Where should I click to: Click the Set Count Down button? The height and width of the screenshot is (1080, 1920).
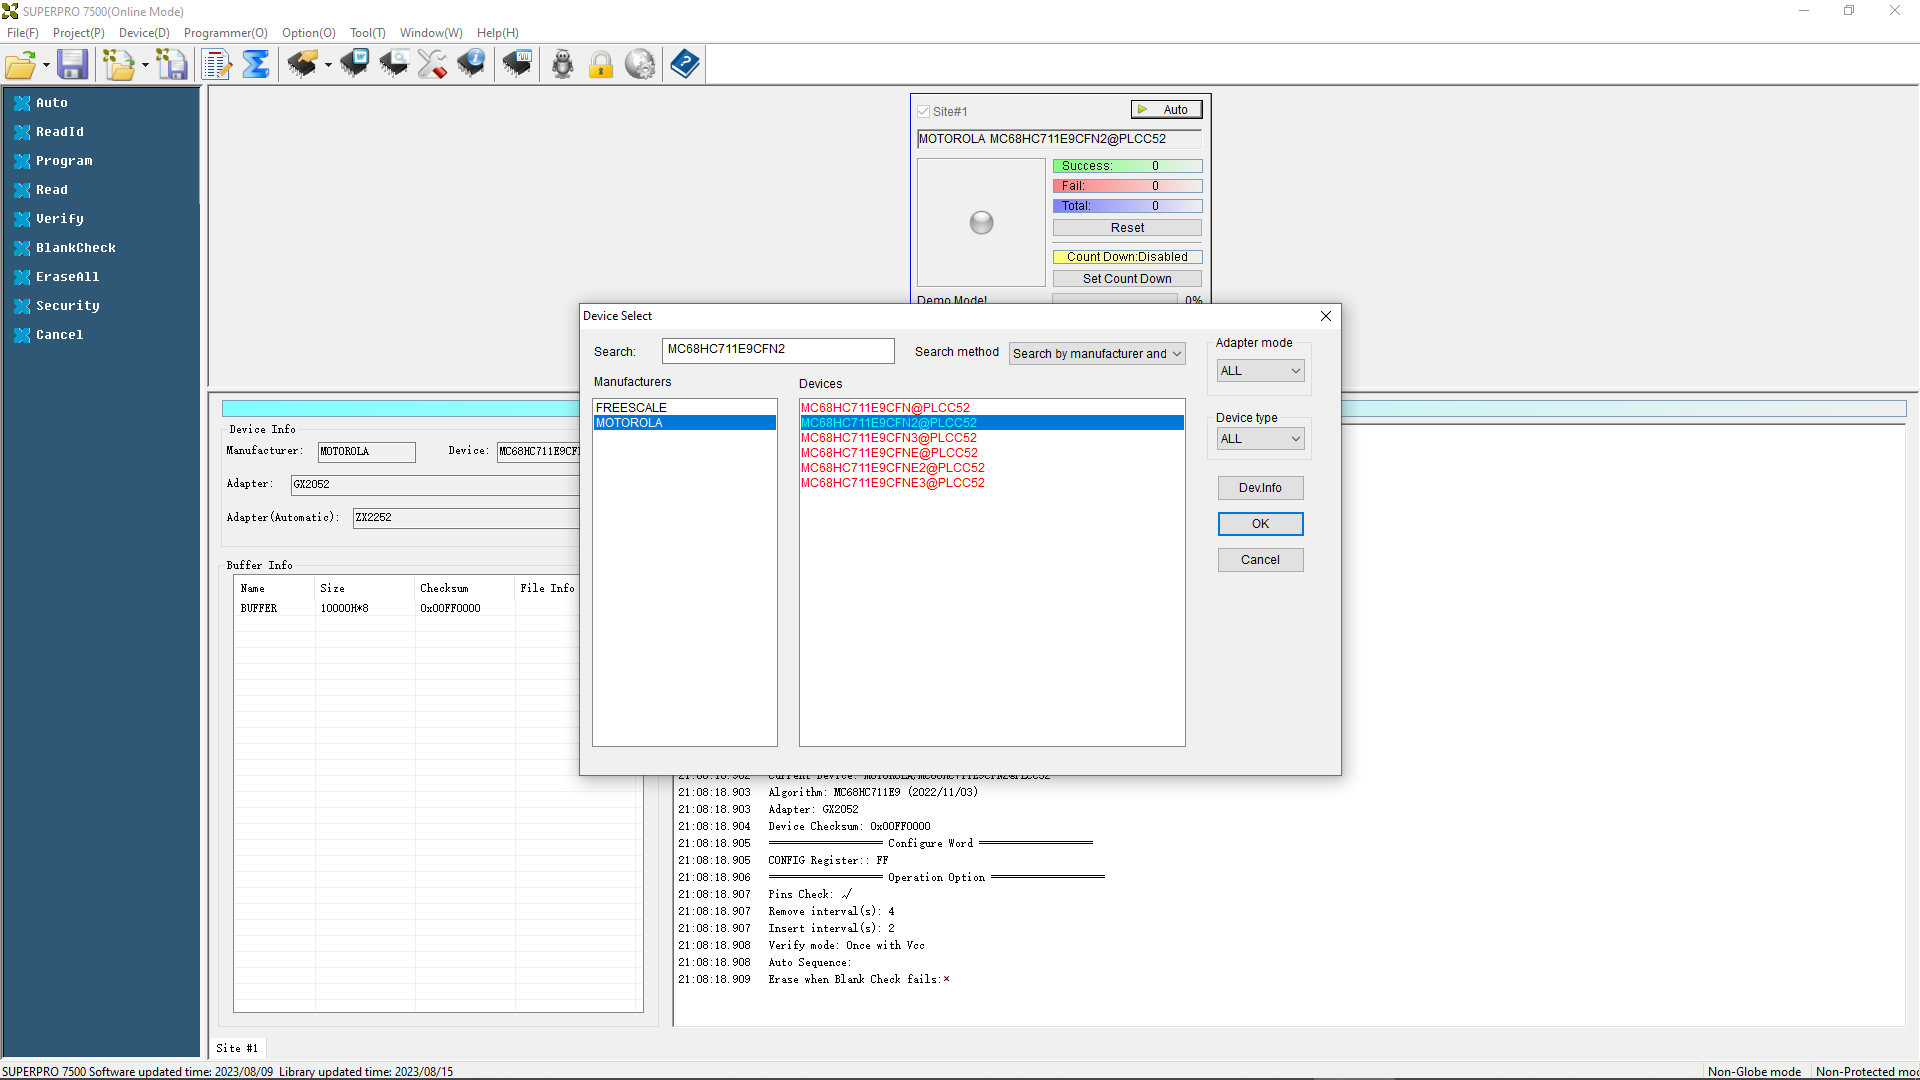pyautogui.click(x=1127, y=279)
